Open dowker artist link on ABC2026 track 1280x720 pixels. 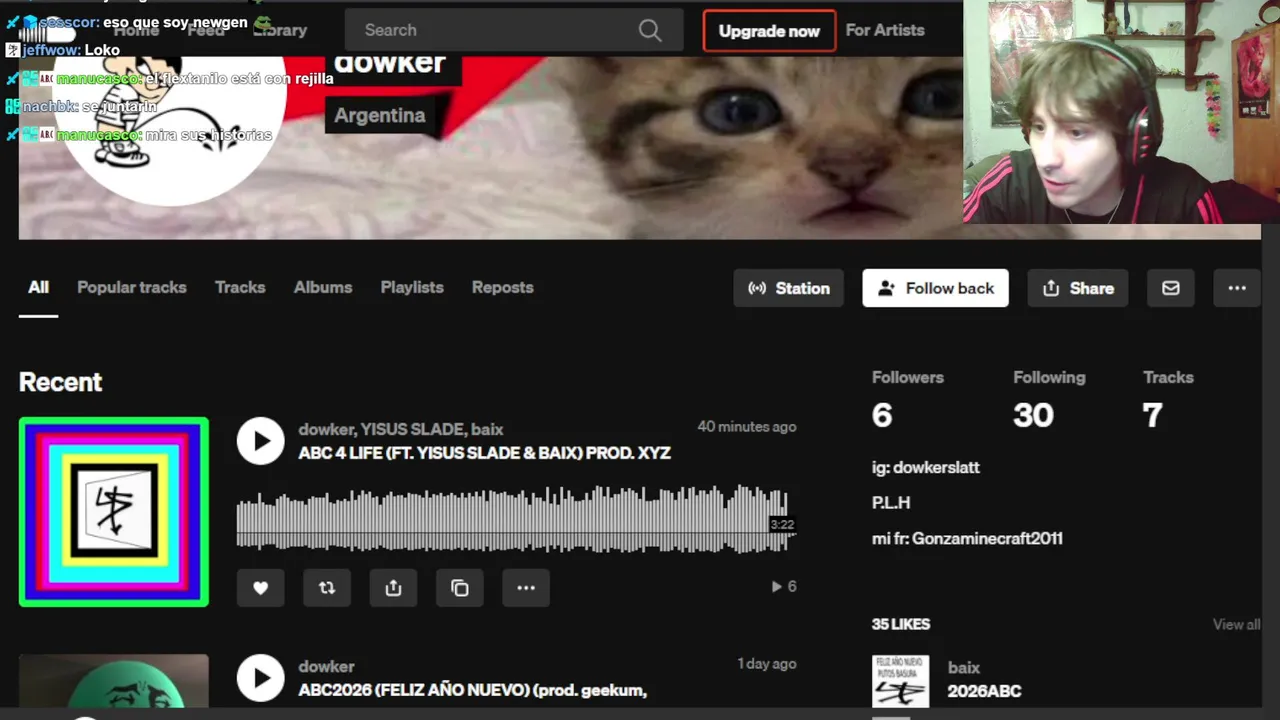click(x=326, y=666)
